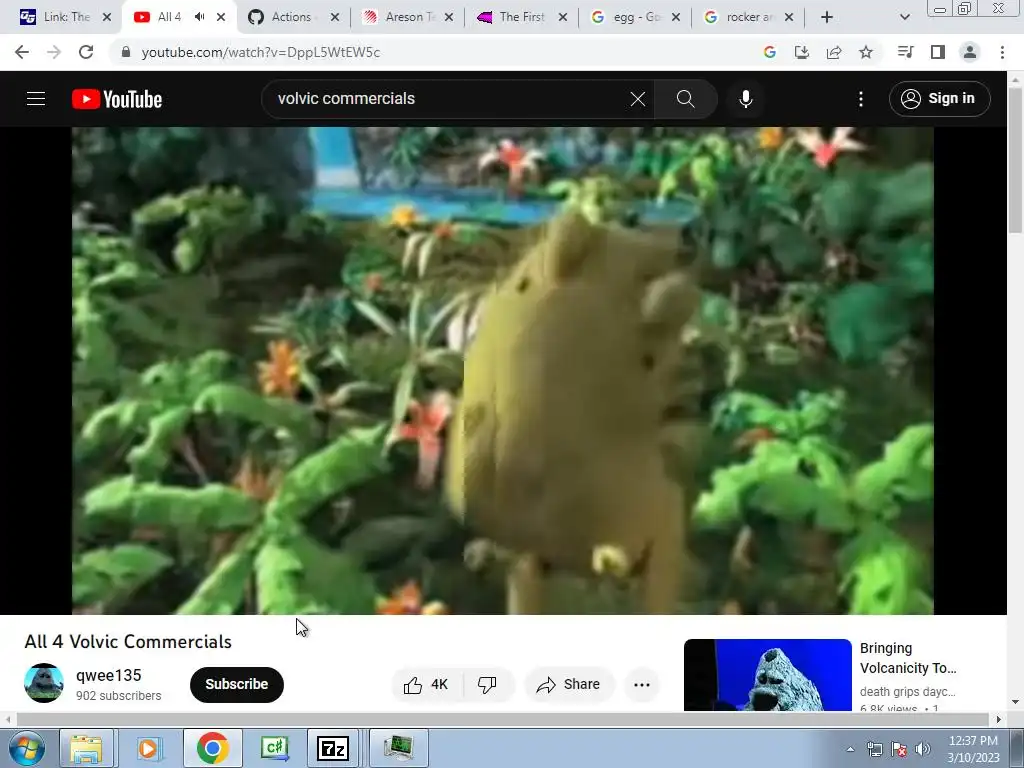Go to YouTube home via logo
Screen dimensions: 1024x768
coord(117,99)
